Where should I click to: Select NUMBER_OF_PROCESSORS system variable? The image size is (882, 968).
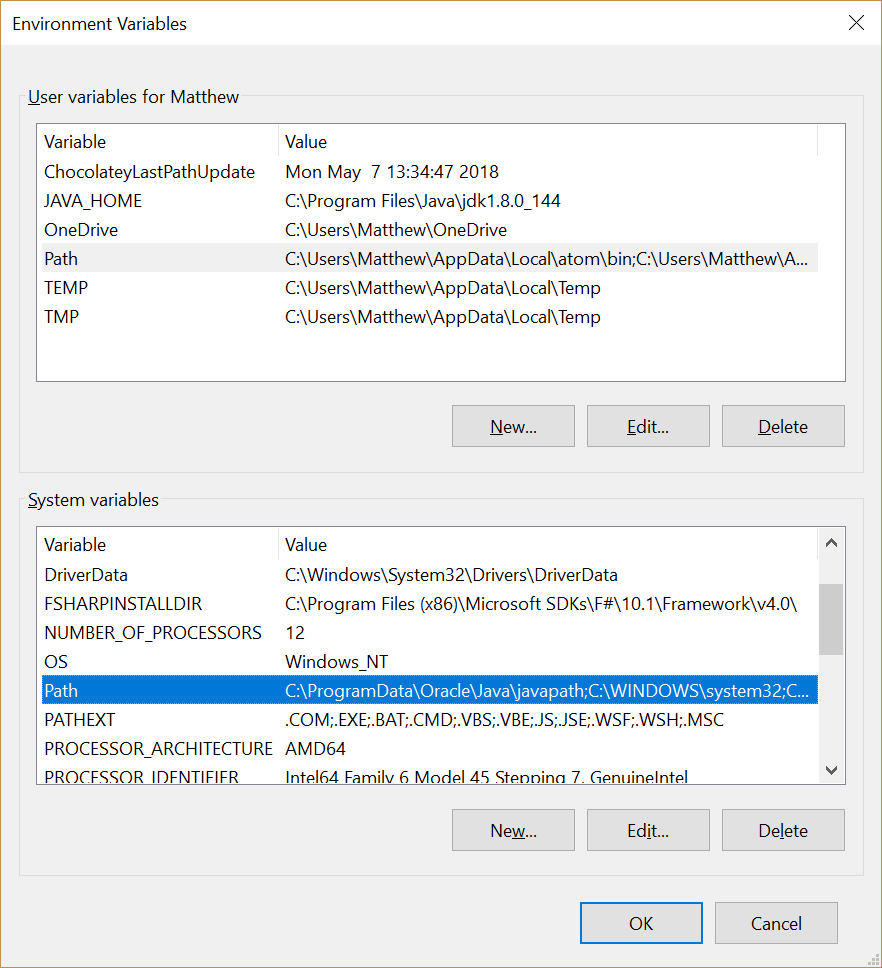pyautogui.click(x=152, y=633)
